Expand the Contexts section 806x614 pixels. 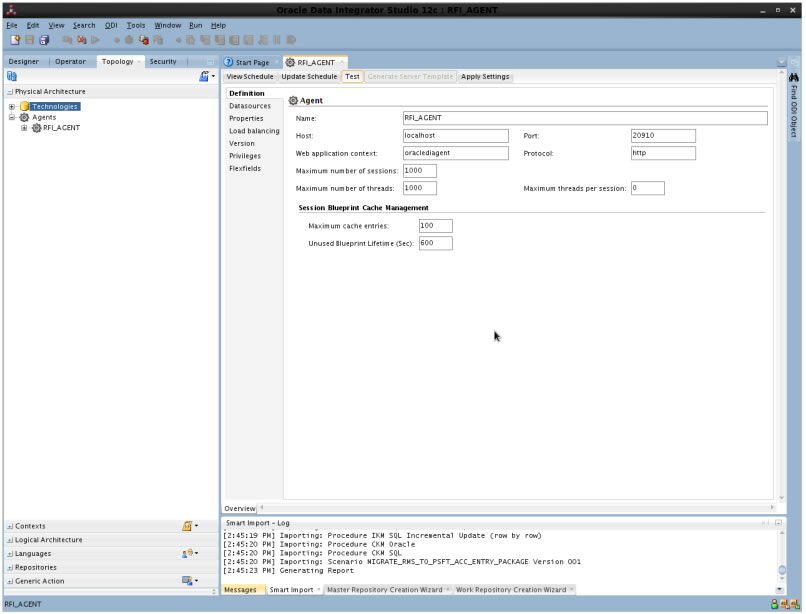point(10,527)
